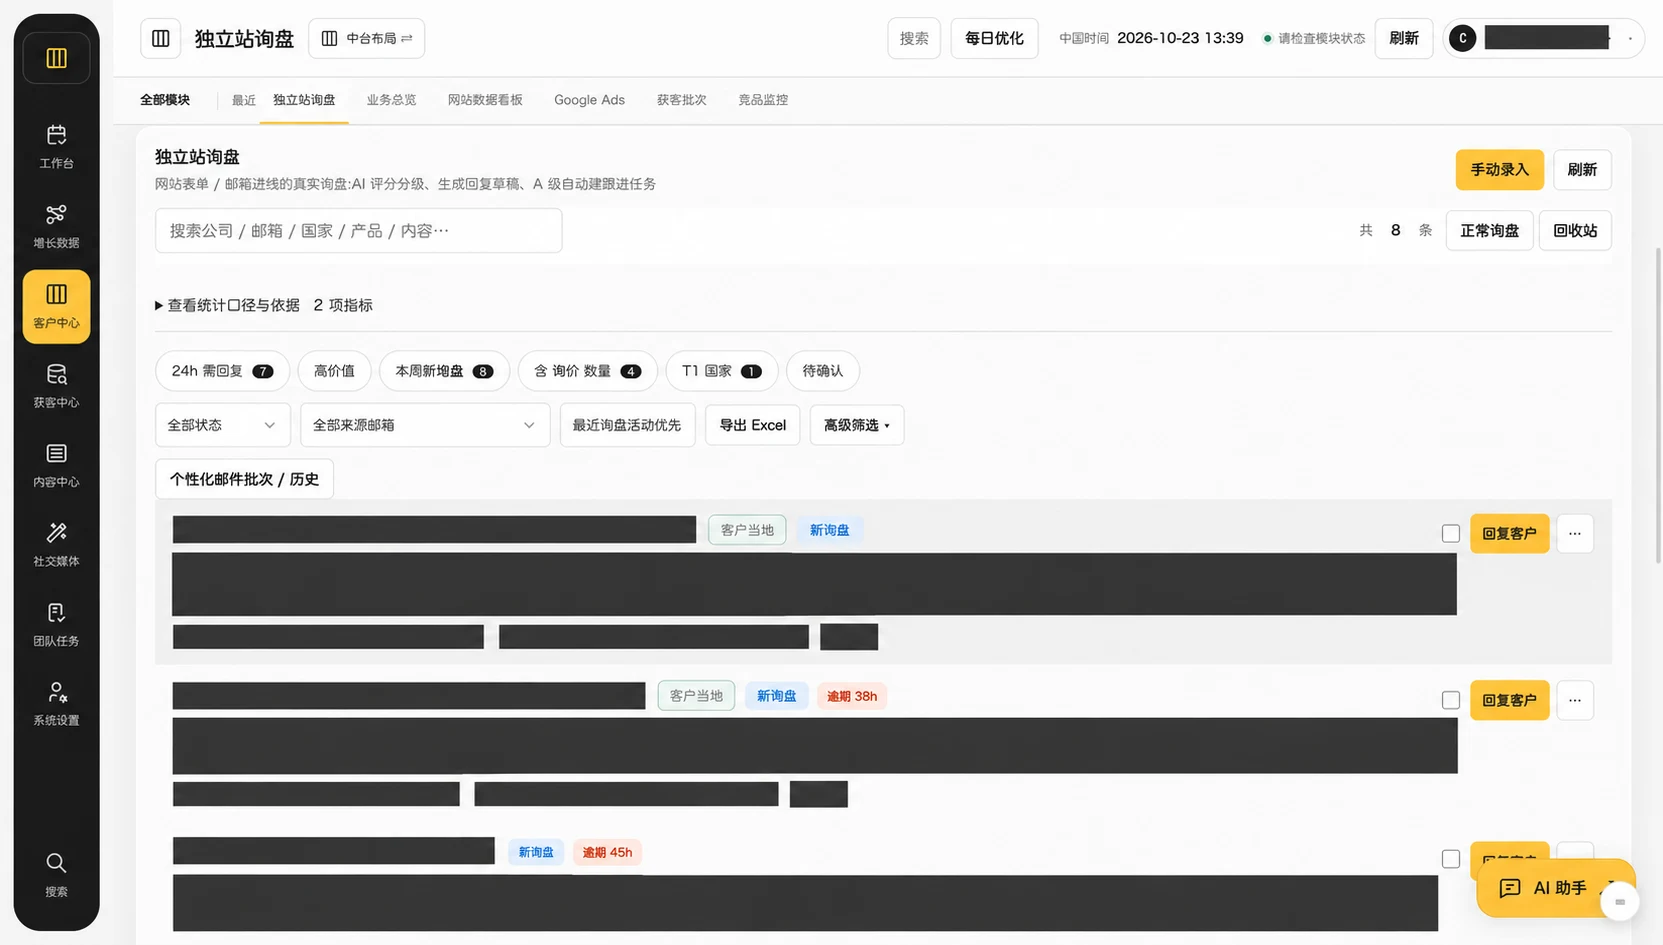Viewport: 1663px width, 945px height.
Task: Click the logo icon atop the sidebar
Action: point(56,58)
